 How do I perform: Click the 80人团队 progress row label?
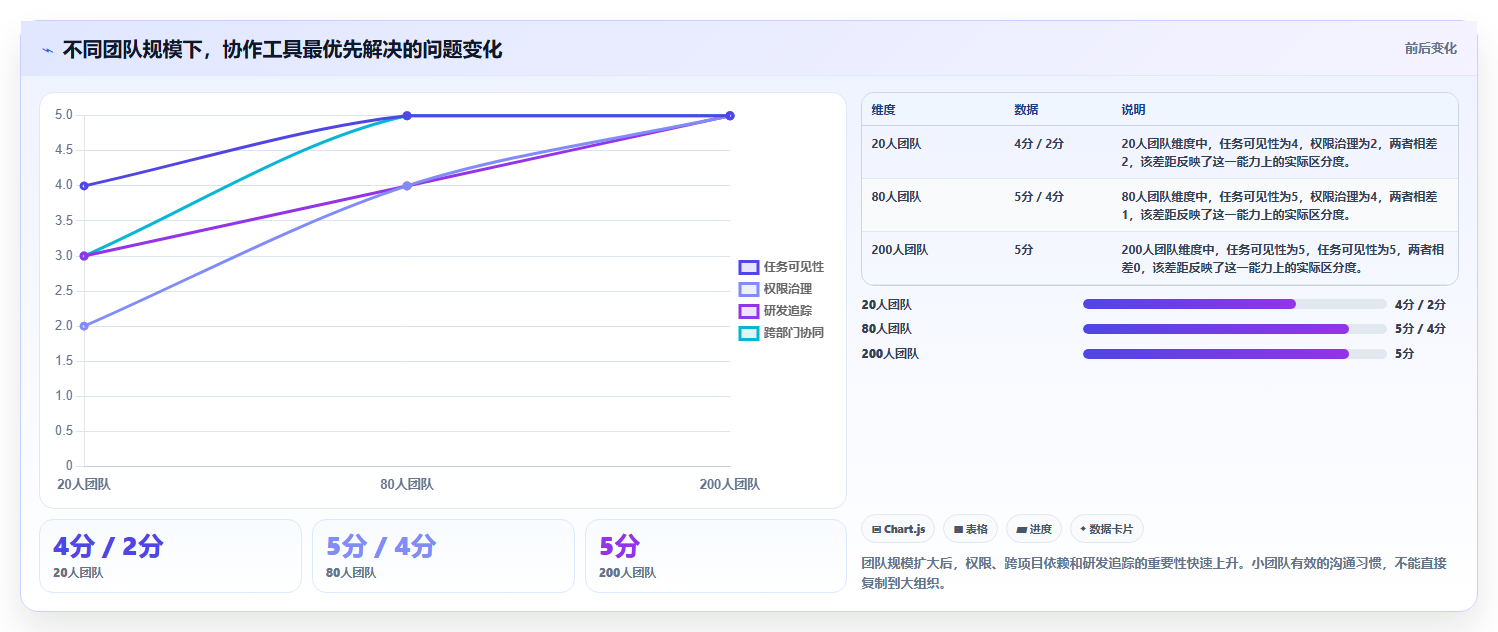(887, 329)
